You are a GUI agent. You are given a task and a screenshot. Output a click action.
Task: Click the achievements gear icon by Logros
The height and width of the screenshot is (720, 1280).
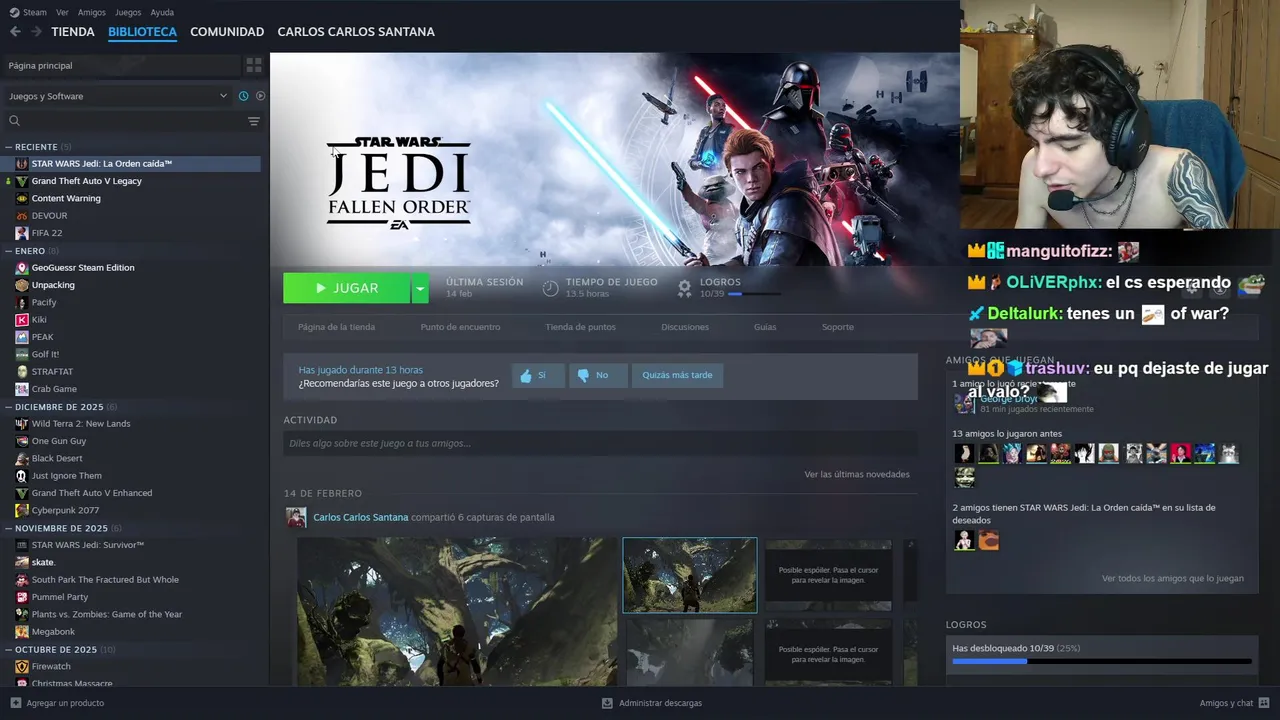tap(684, 288)
